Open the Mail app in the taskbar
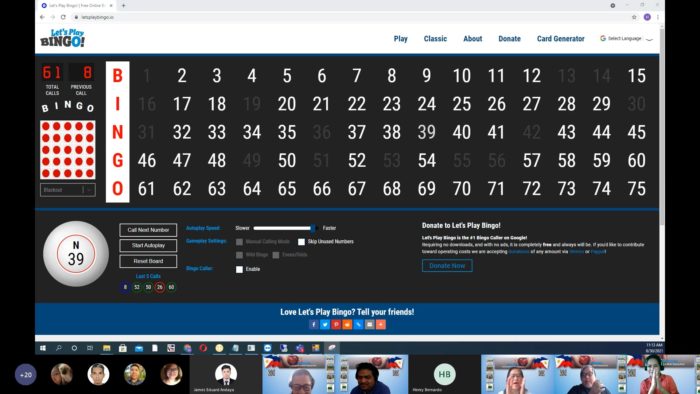The width and height of the screenshot is (700, 394). coord(139,348)
